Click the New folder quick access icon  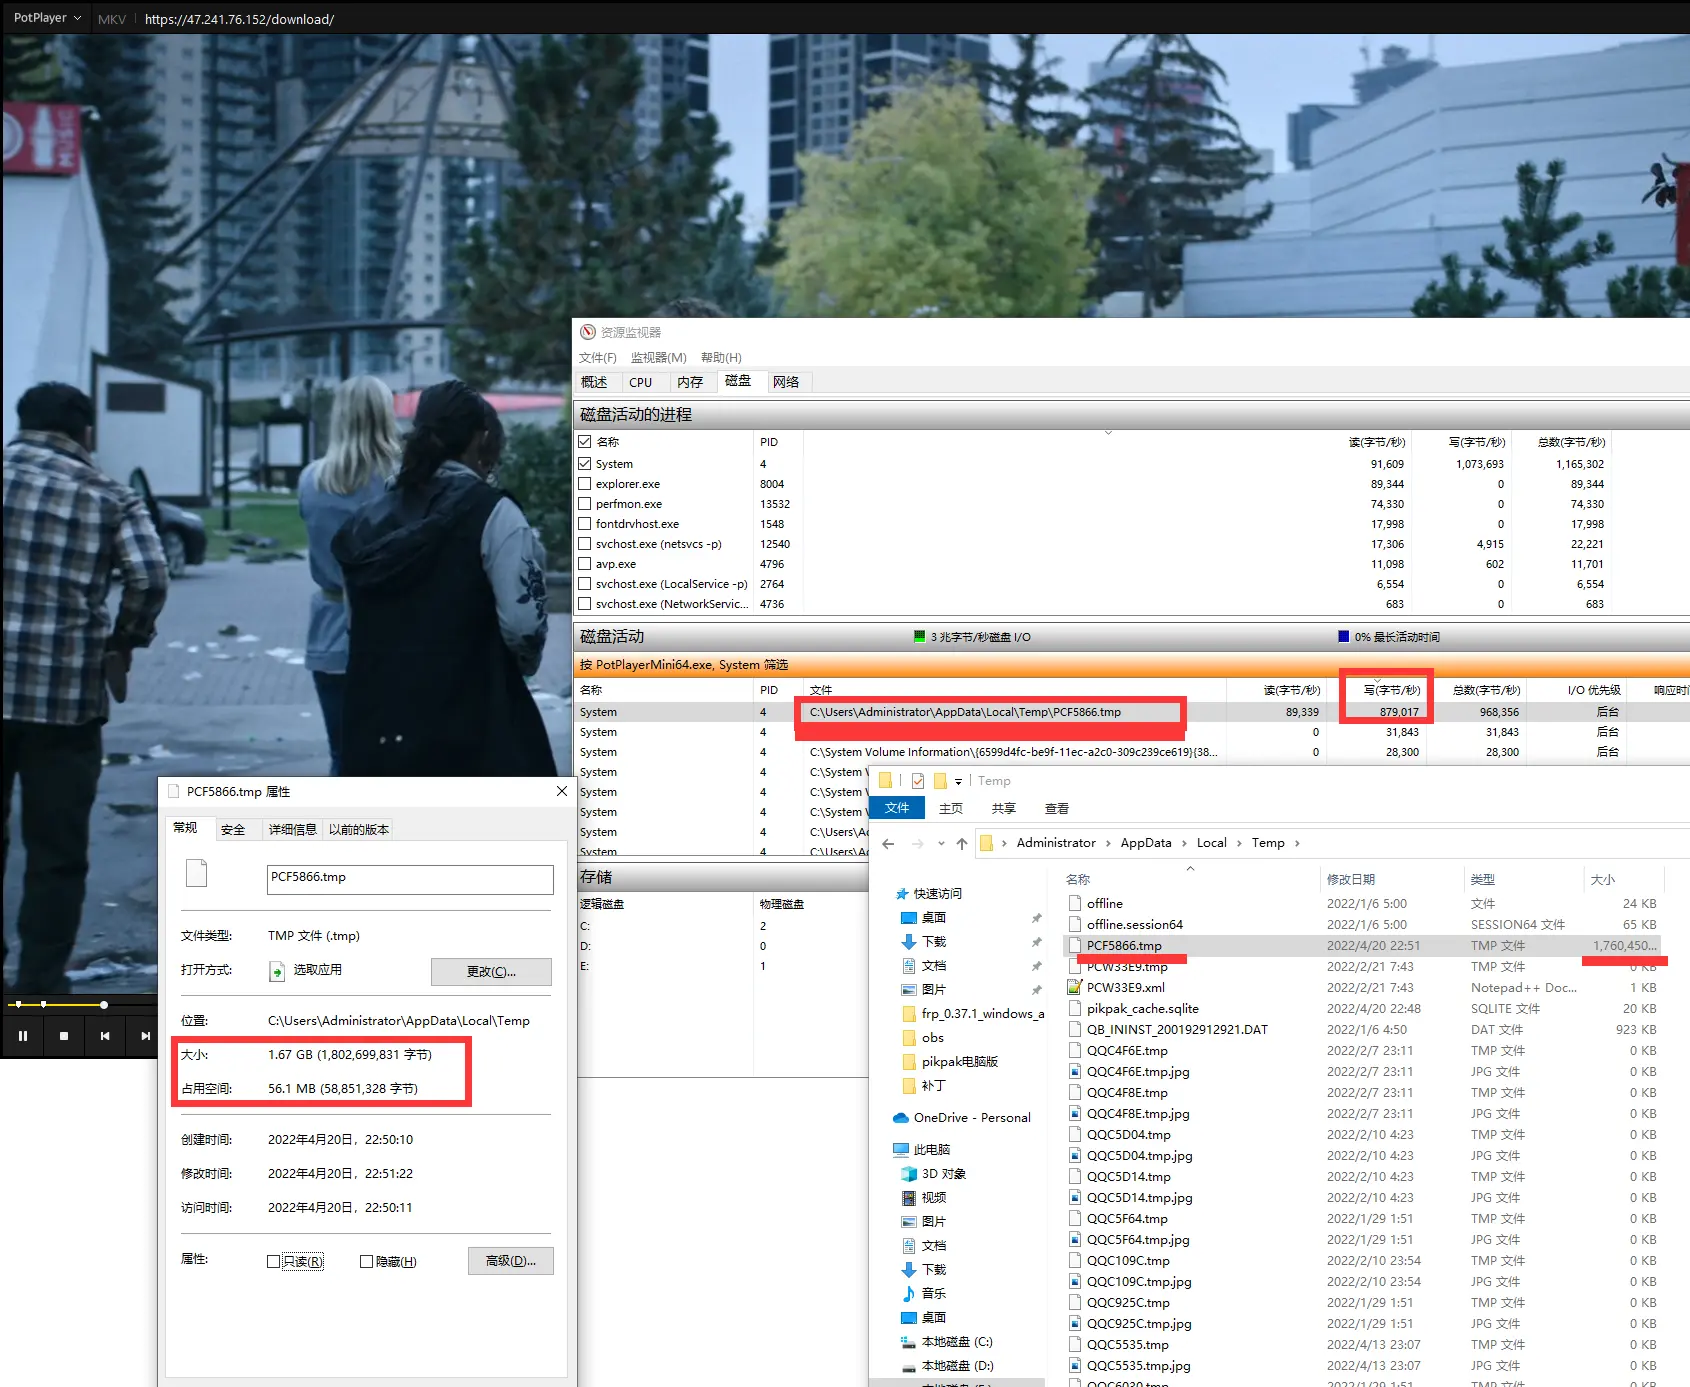tap(940, 781)
